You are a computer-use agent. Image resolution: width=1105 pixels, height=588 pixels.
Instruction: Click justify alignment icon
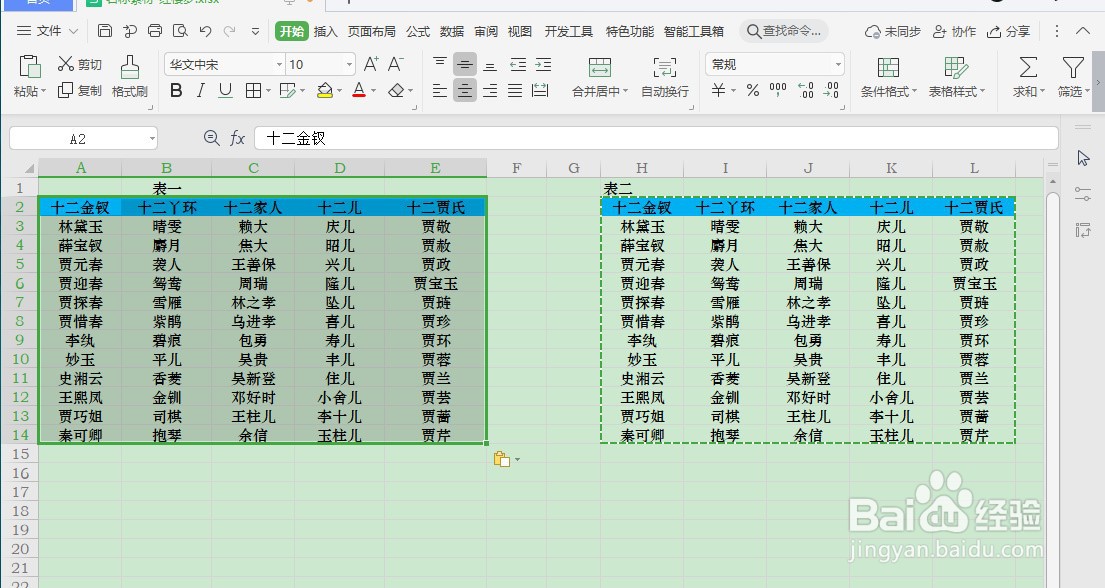(515, 90)
